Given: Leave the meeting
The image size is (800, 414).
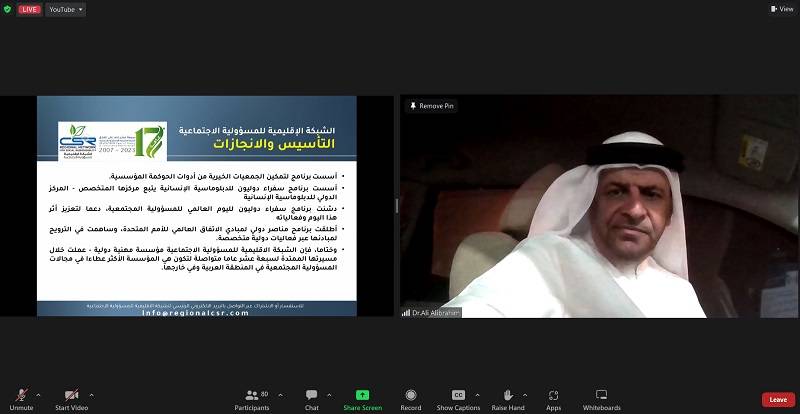Looking at the screenshot, I should 778,399.
